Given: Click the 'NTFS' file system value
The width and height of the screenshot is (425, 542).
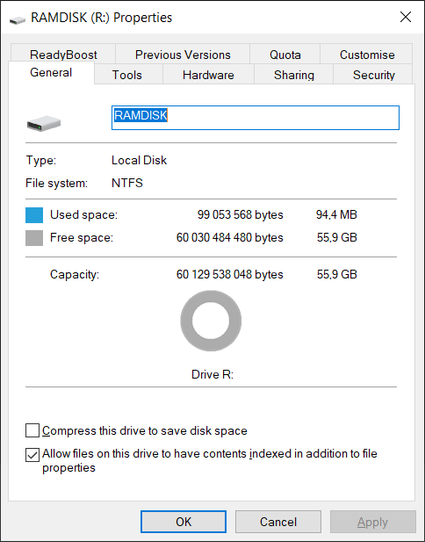Looking at the screenshot, I should (127, 183).
